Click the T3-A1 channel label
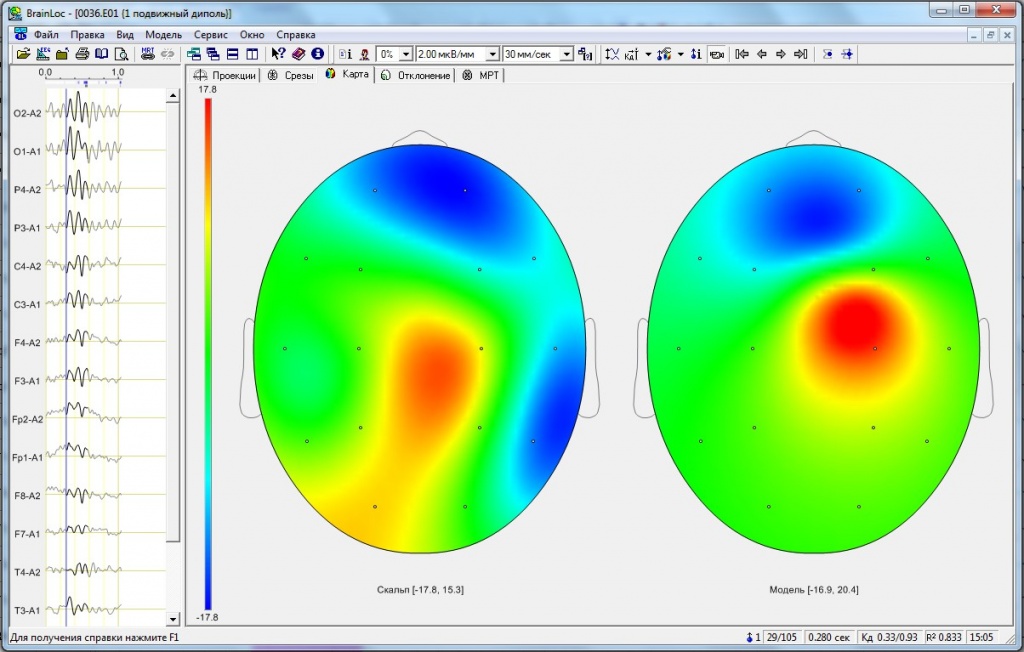 tap(27, 610)
